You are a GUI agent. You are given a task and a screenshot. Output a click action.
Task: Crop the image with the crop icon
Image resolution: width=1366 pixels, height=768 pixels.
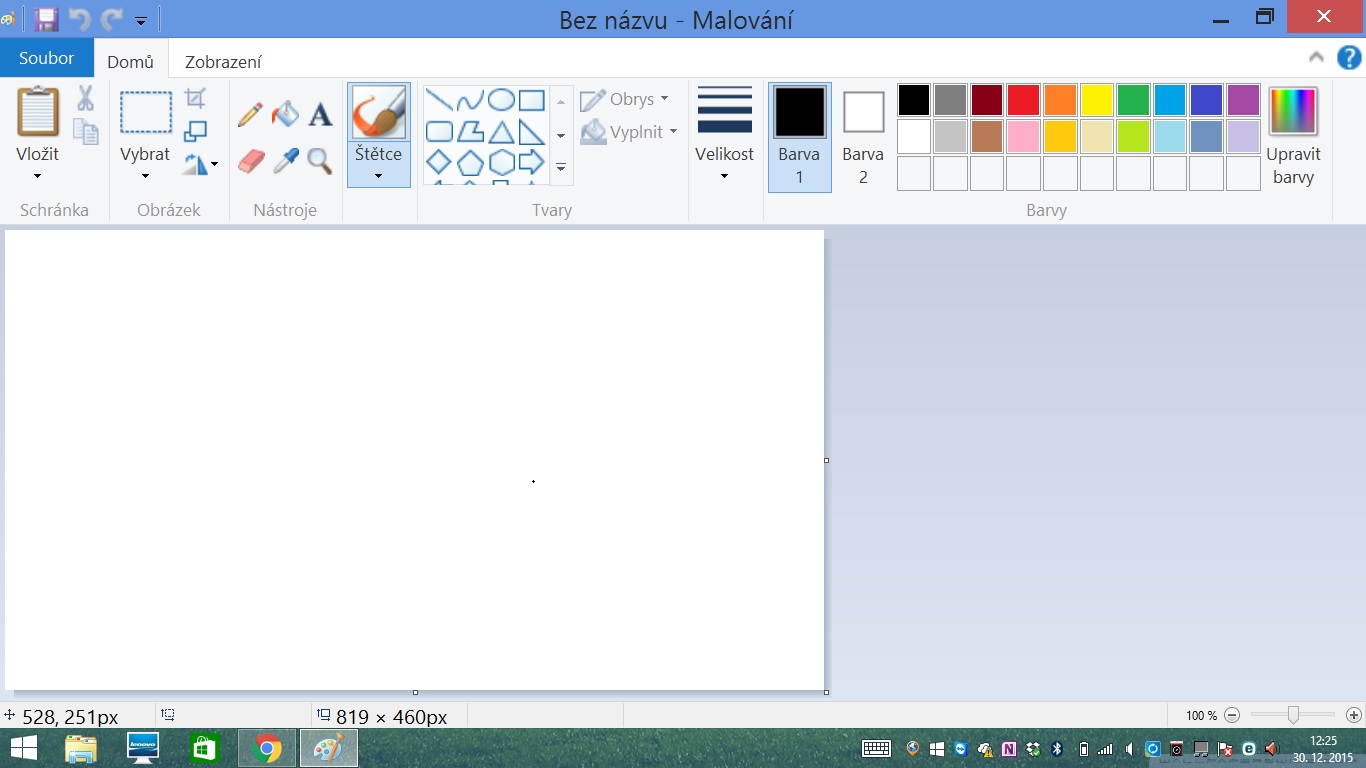click(196, 98)
